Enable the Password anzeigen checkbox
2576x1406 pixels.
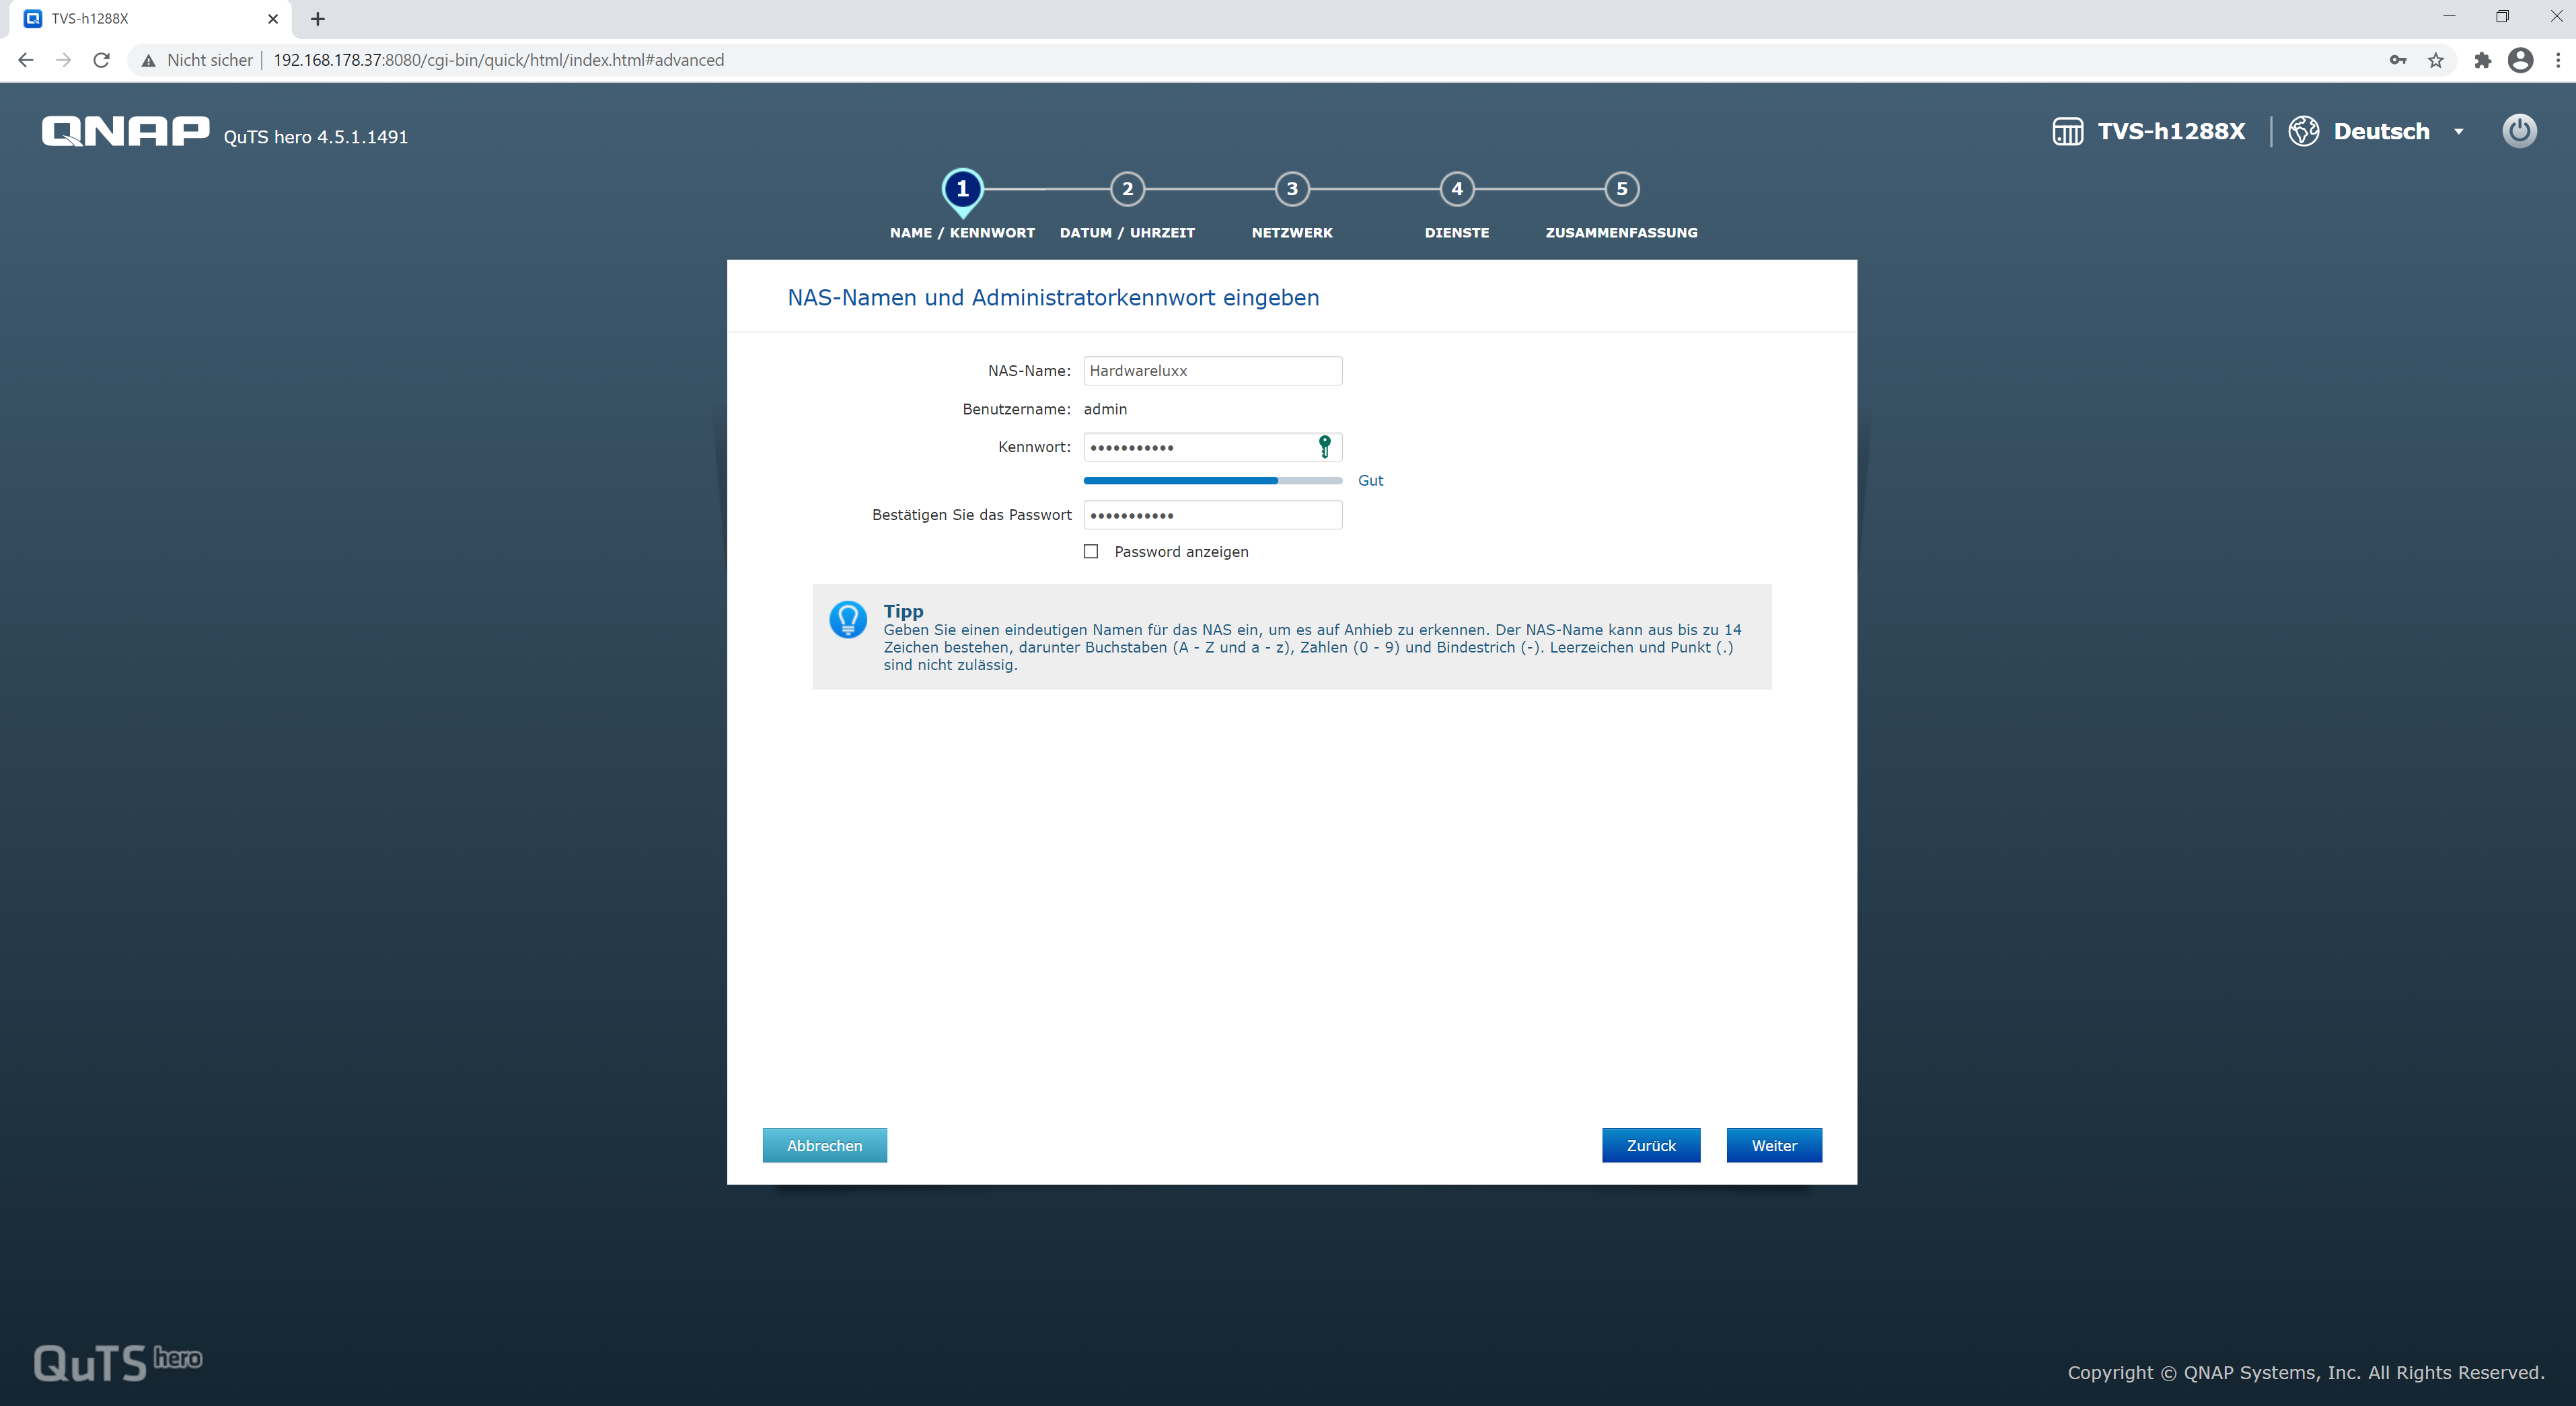tap(1091, 551)
